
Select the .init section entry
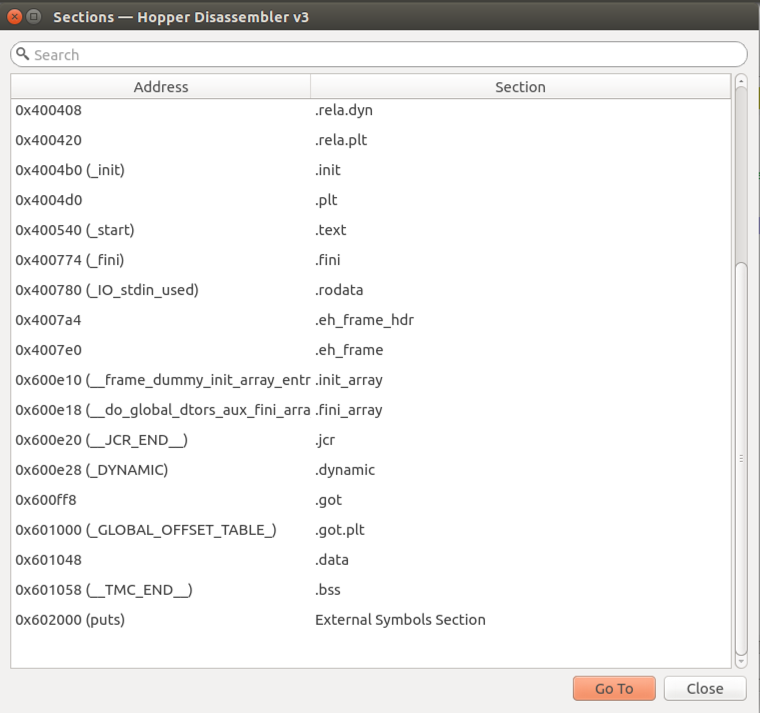pos(328,170)
